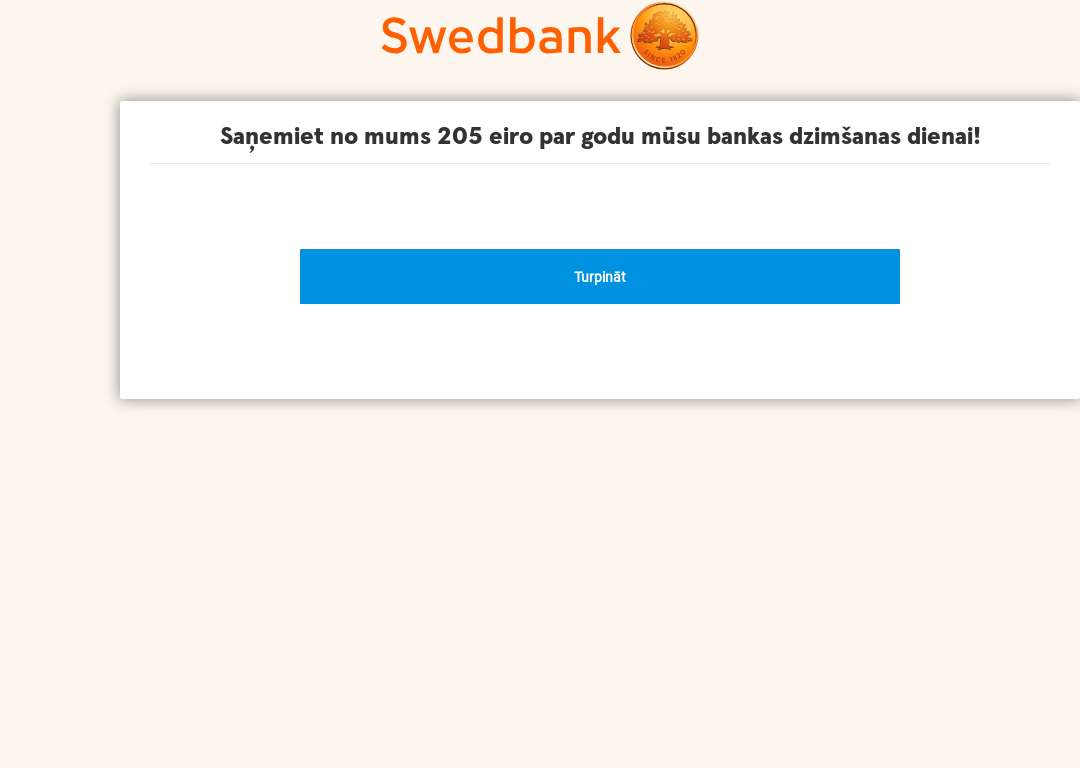Select the 'dzimšanas dienai!' heading text

pyautogui.click(x=884, y=136)
